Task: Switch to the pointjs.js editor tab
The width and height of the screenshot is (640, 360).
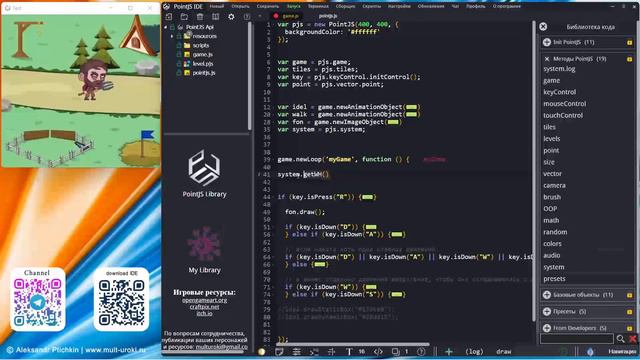Action: (x=328, y=16)
